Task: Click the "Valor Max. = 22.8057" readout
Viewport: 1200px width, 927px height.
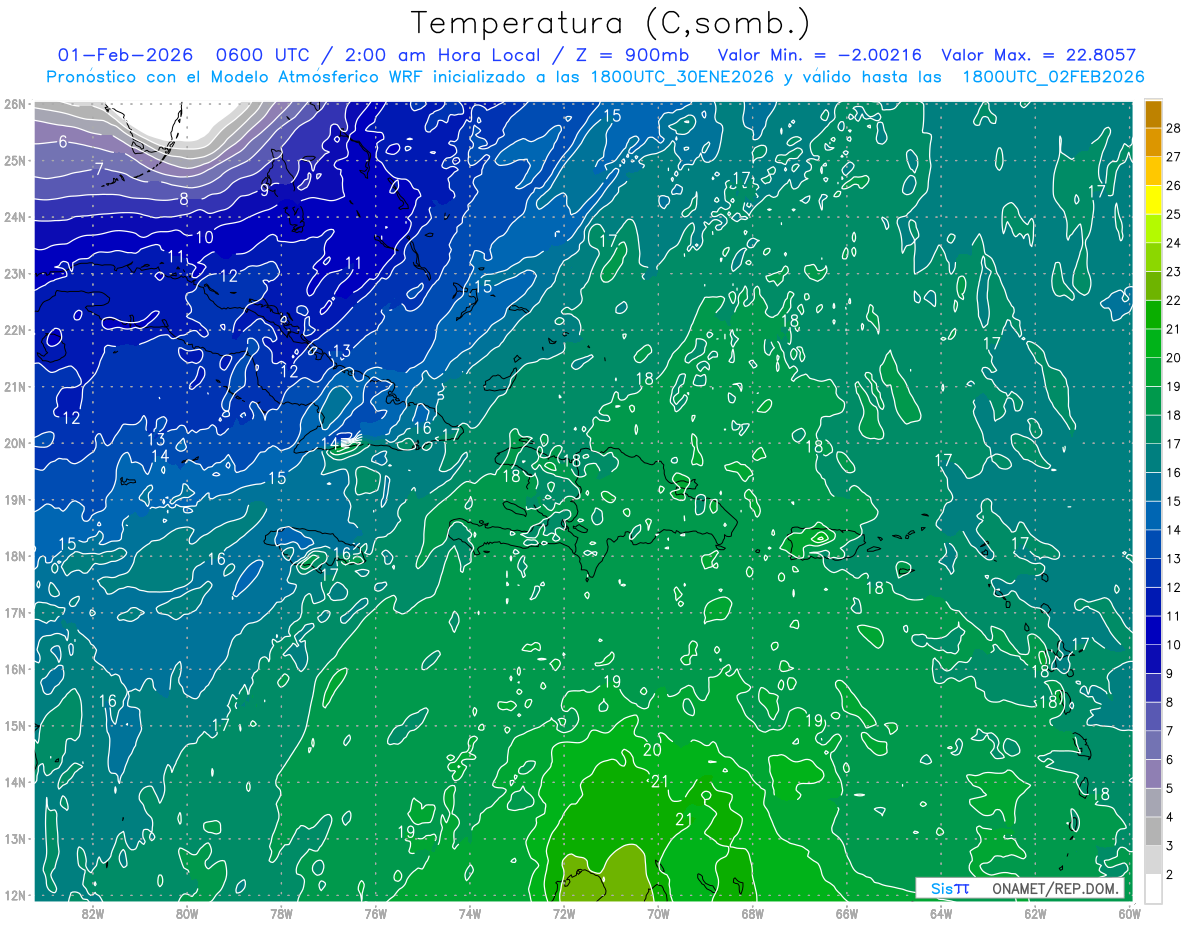Action: click(x=1039, y=55)
